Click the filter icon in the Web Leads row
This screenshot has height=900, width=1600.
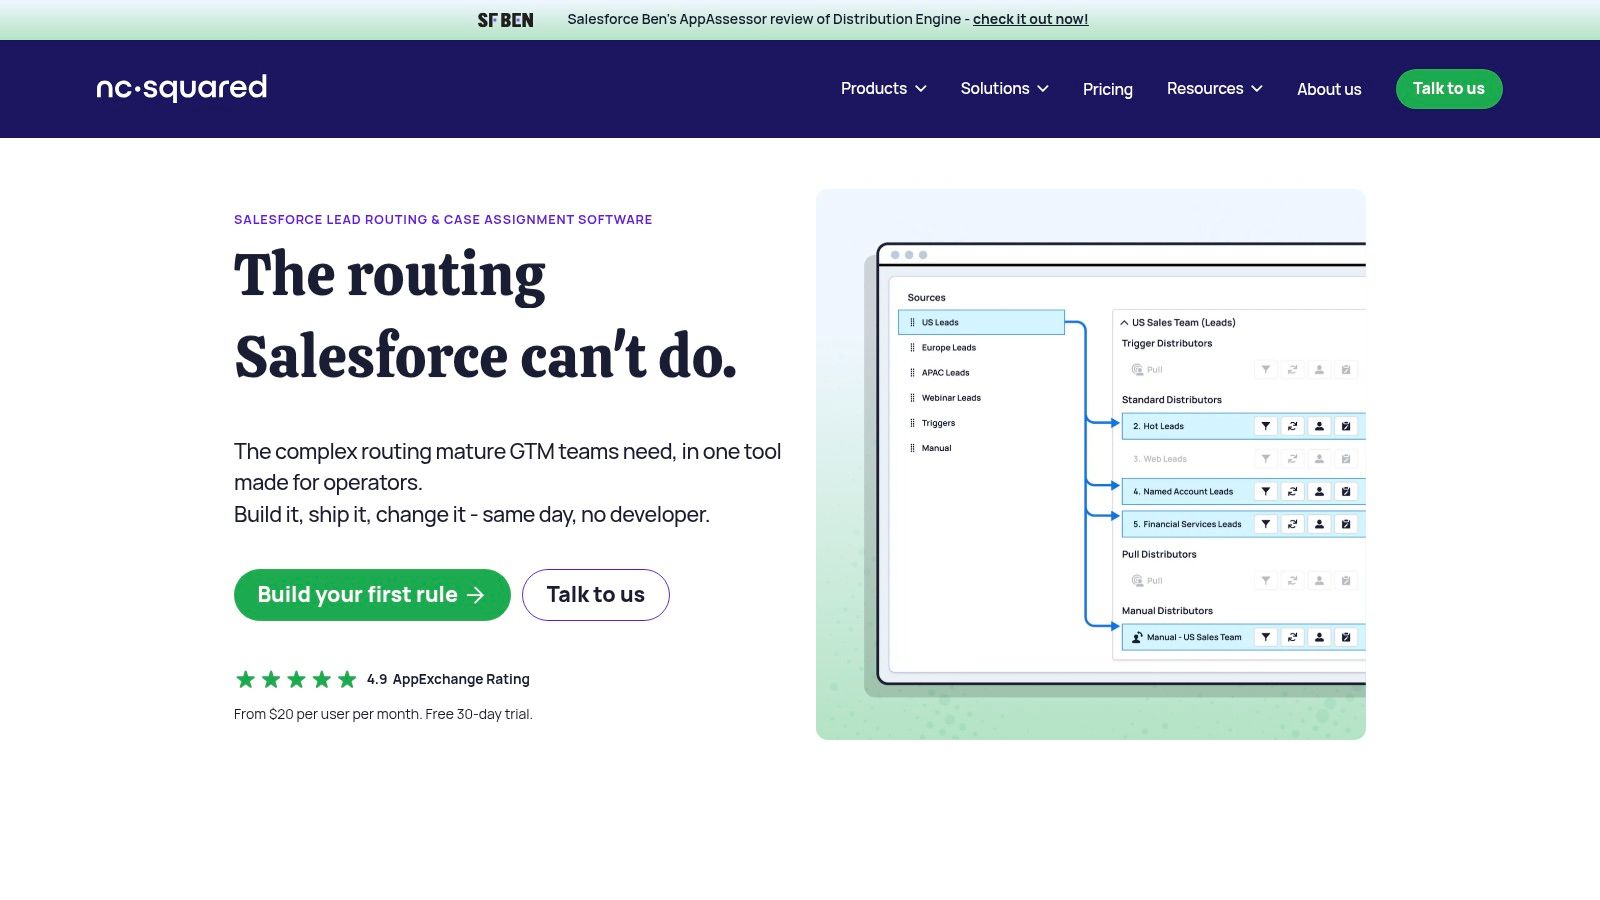coord(1266,459)
